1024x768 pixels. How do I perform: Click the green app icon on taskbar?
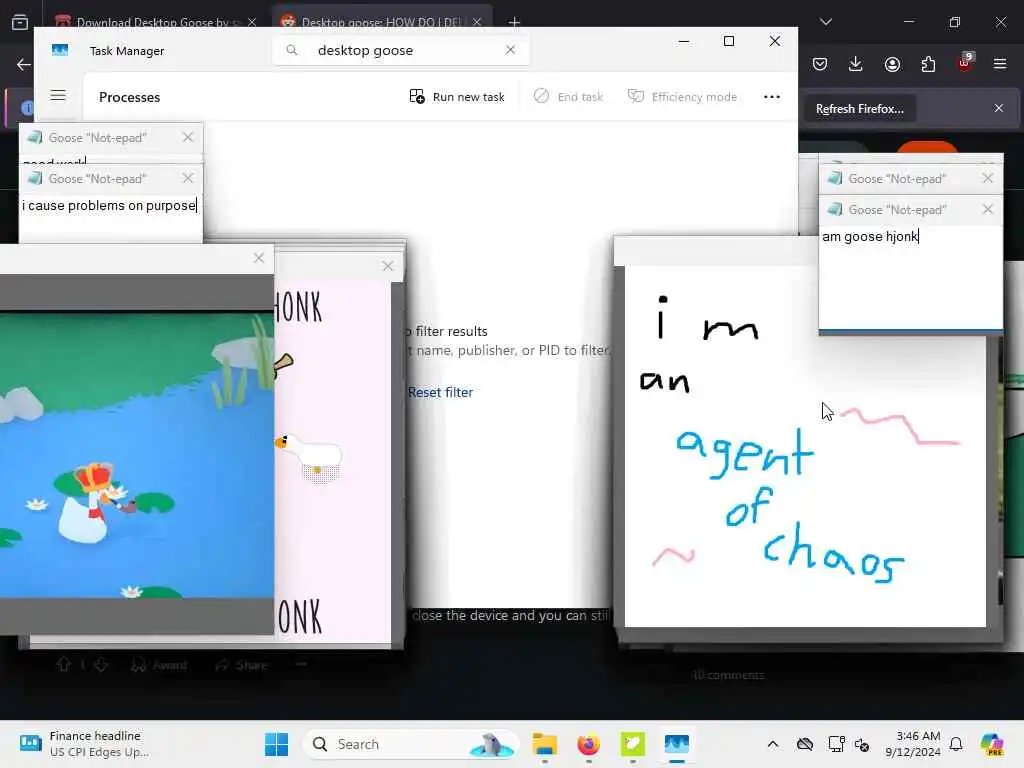(632, 744)
